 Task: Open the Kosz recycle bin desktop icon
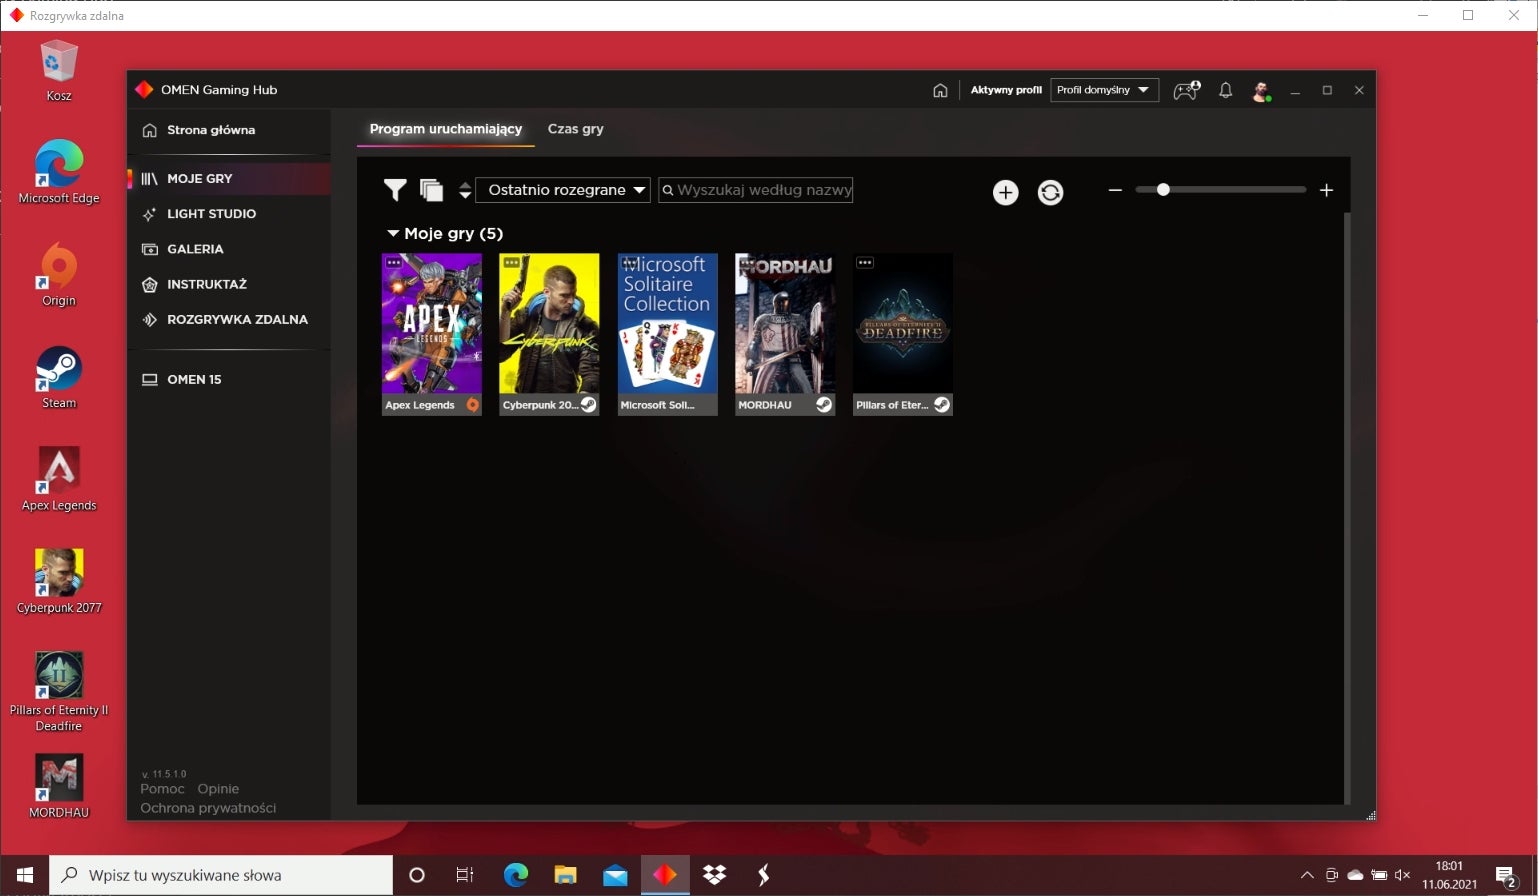(59, 70)
